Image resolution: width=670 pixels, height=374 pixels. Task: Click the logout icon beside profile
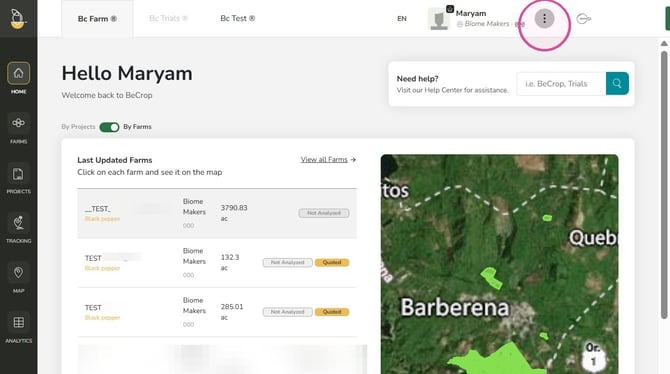pyautogui.click(x=584, y=19)
